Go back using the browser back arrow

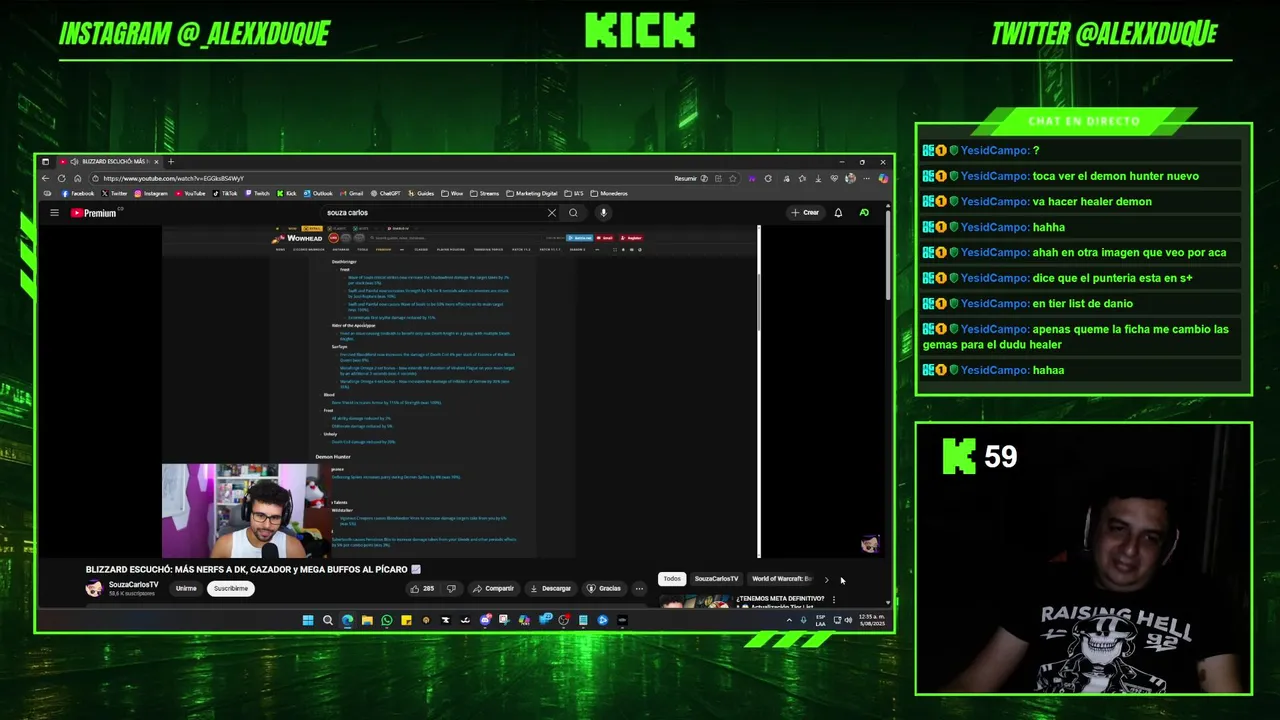pyautogui.click(x=46, y=178)
